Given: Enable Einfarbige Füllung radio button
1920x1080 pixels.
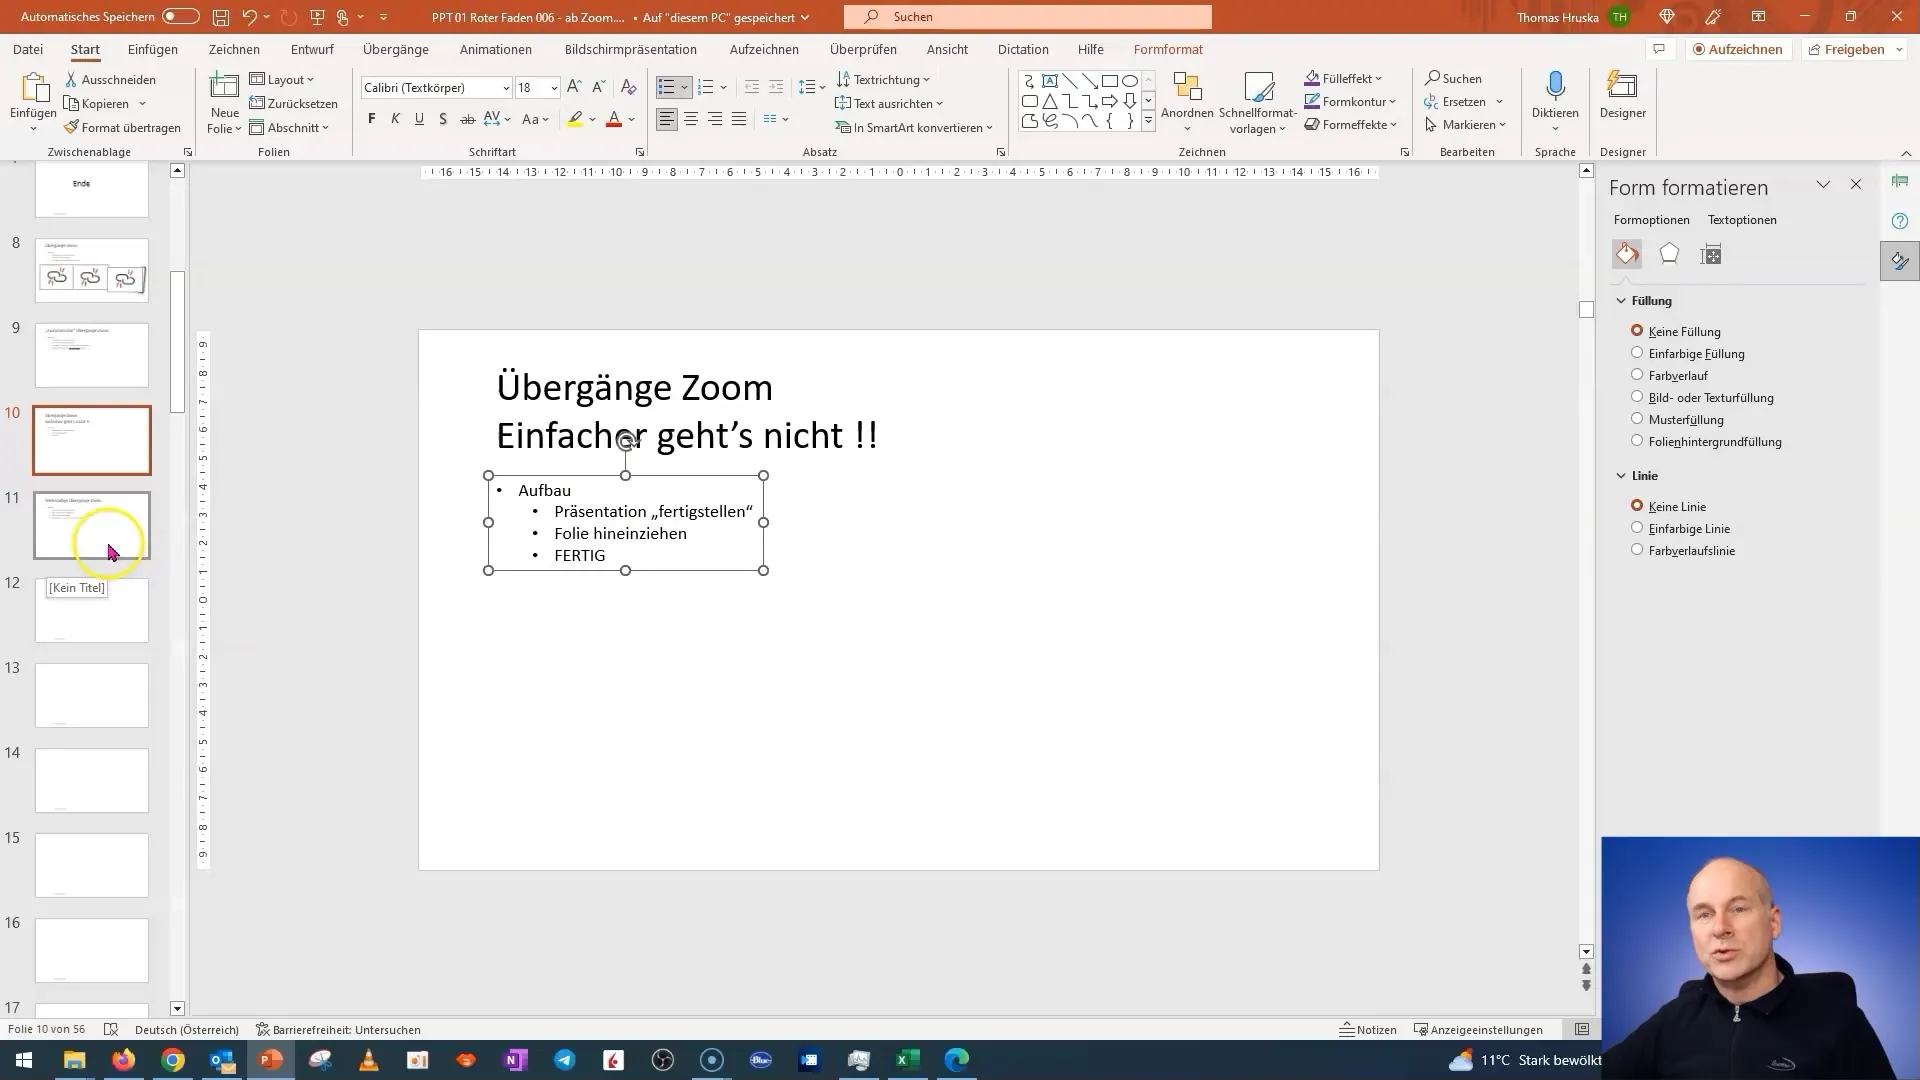Looking at the screenshot, I should click(1636, 352).
